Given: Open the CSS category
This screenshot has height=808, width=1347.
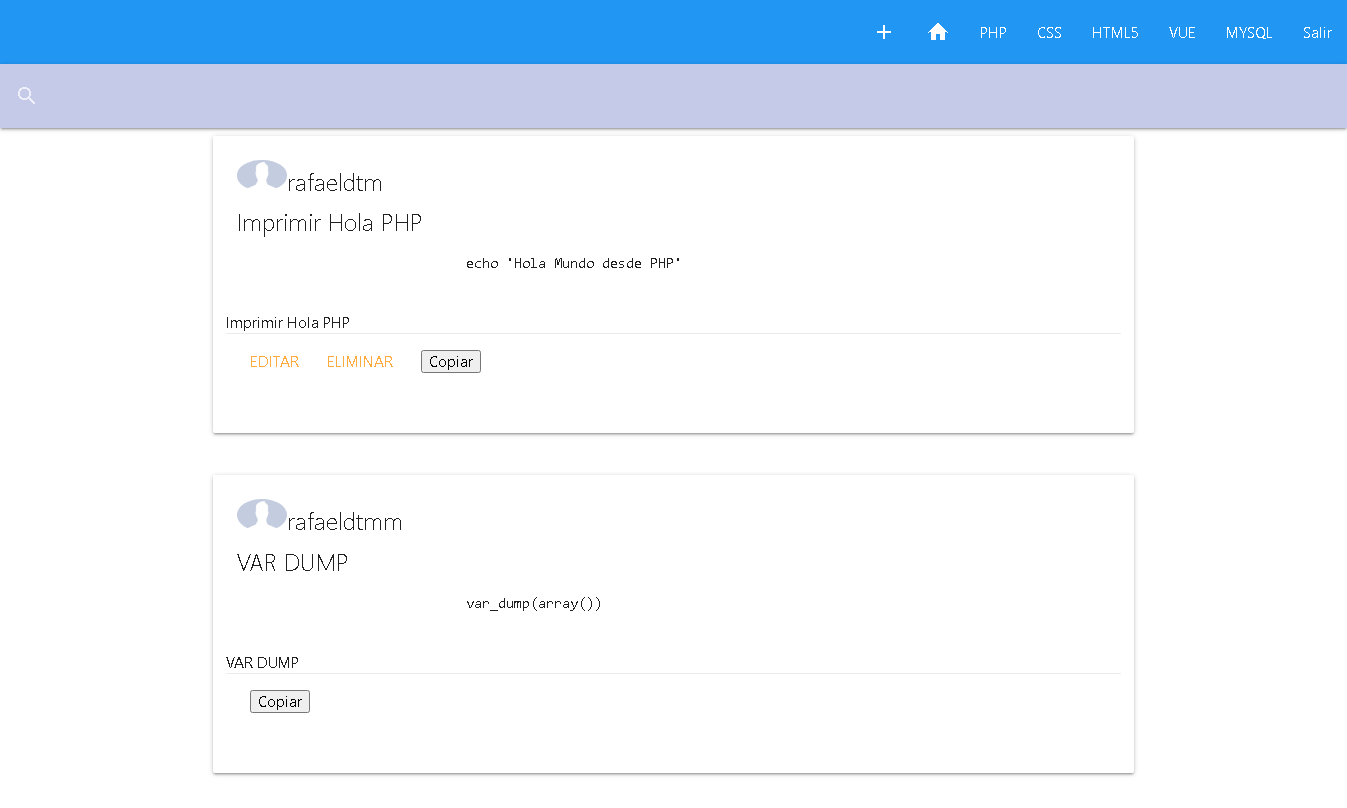Looking at the screenshot, I should click(x=1049, y=32).
